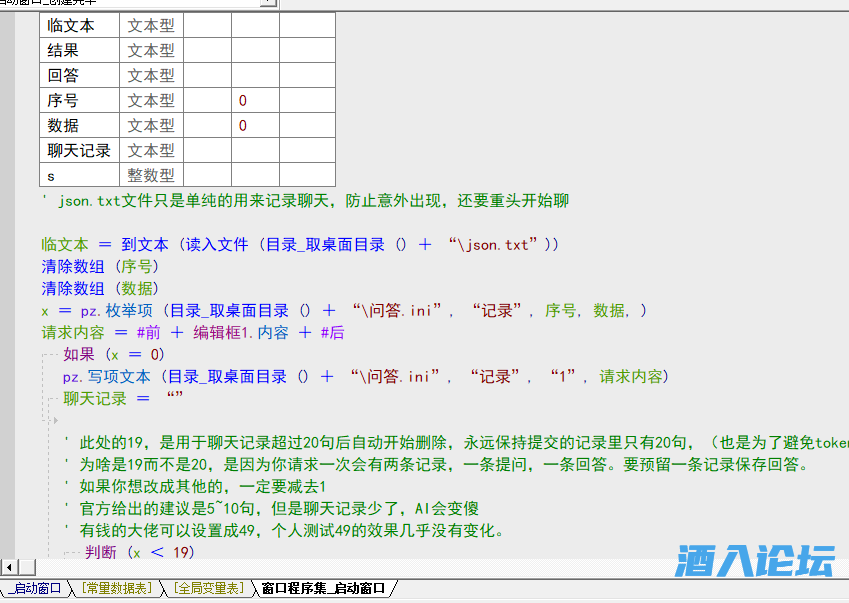Screen dimensions: 849x603
Task: Click the 文本型 type cell of 临文本 row
Action: [x=152, y=25]
